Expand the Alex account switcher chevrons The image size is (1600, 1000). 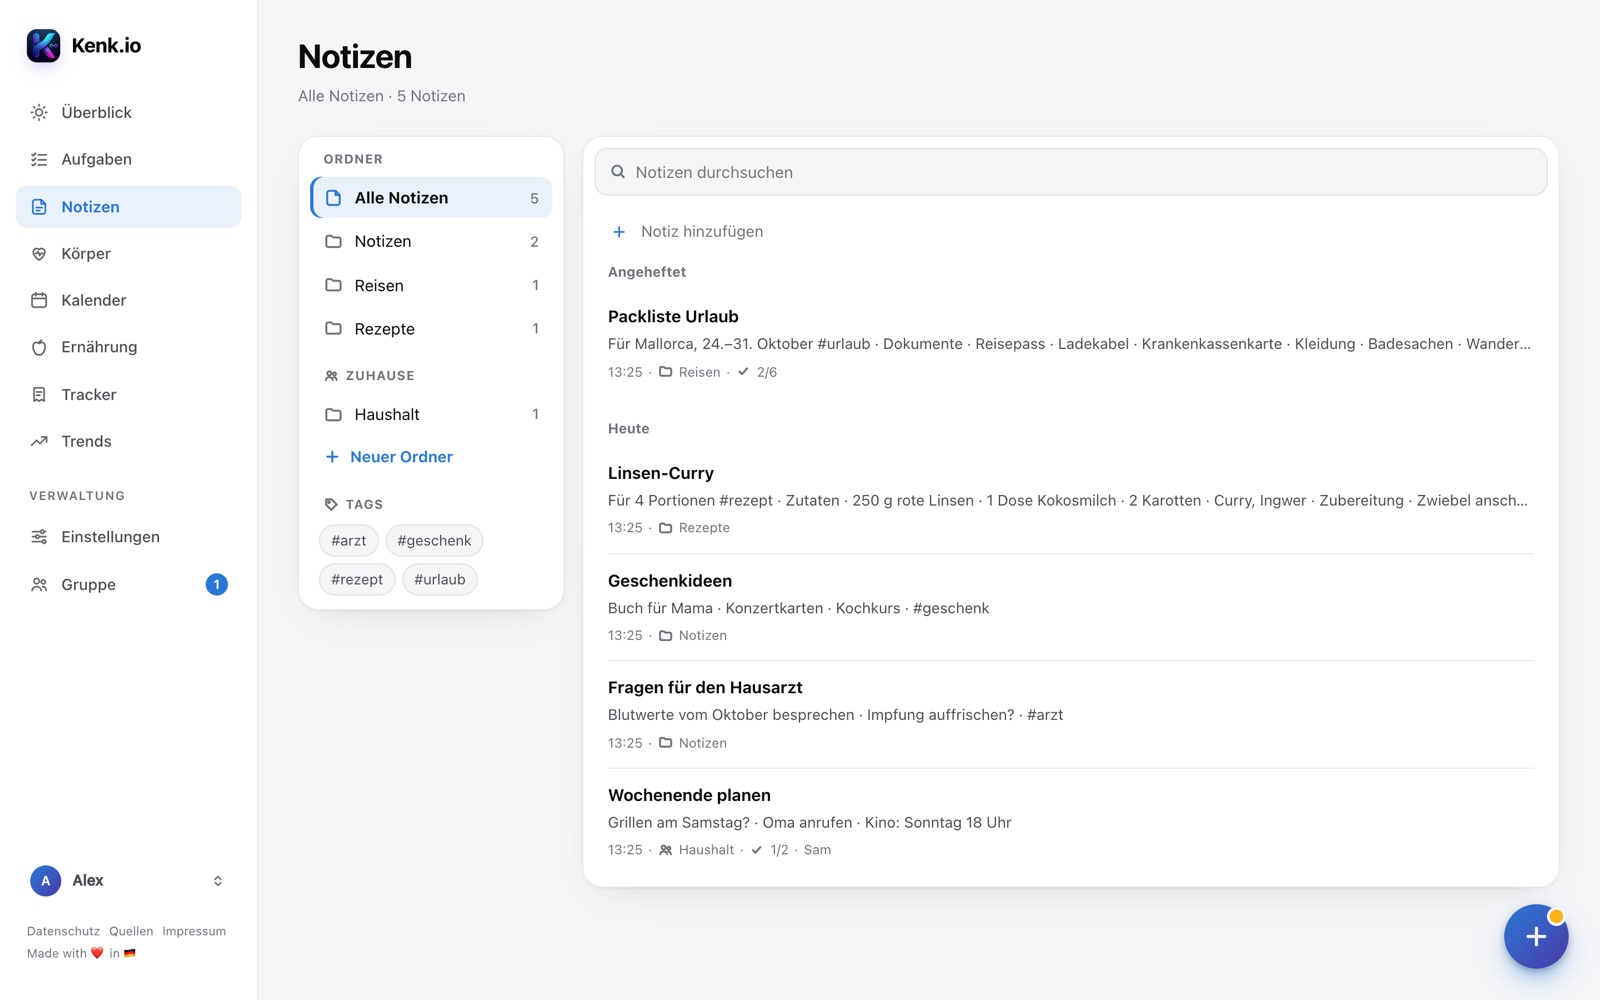click(x=218, y=881)
